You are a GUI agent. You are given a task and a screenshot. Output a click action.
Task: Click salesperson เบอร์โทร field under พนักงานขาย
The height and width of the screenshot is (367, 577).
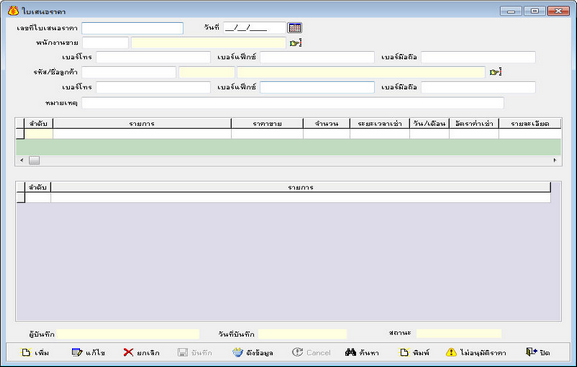pyautogui.click(x=153, y=57)
